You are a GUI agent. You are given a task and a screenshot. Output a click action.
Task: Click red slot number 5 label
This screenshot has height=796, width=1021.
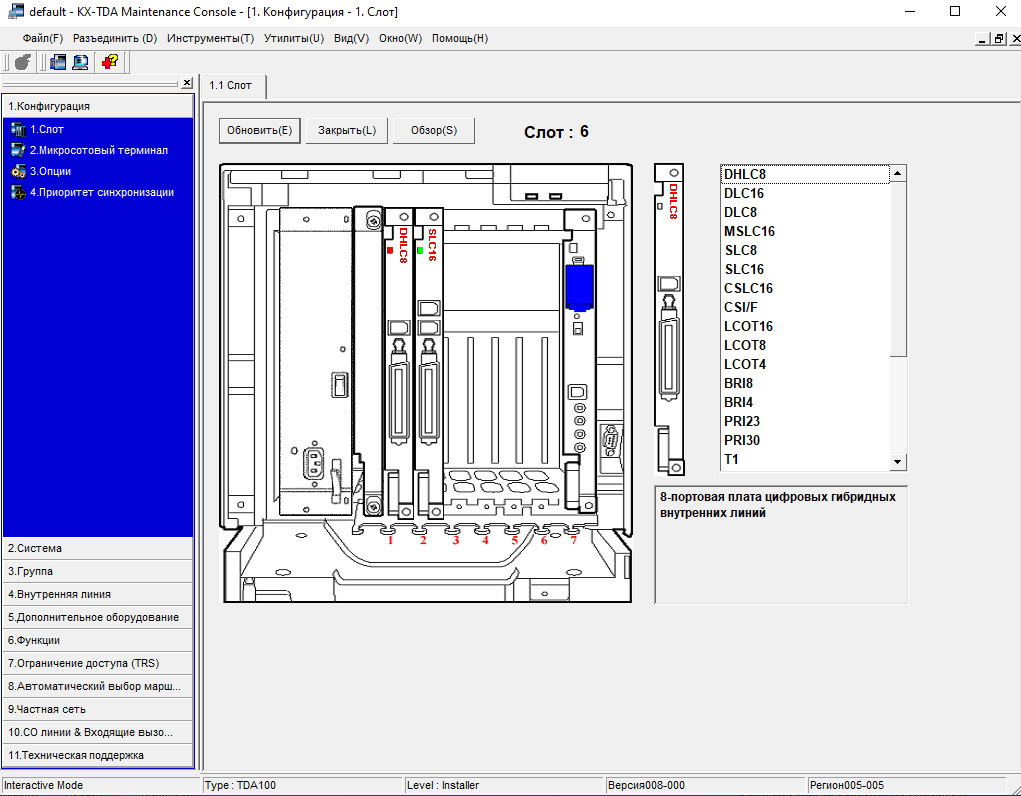click(x=514, y=540)
